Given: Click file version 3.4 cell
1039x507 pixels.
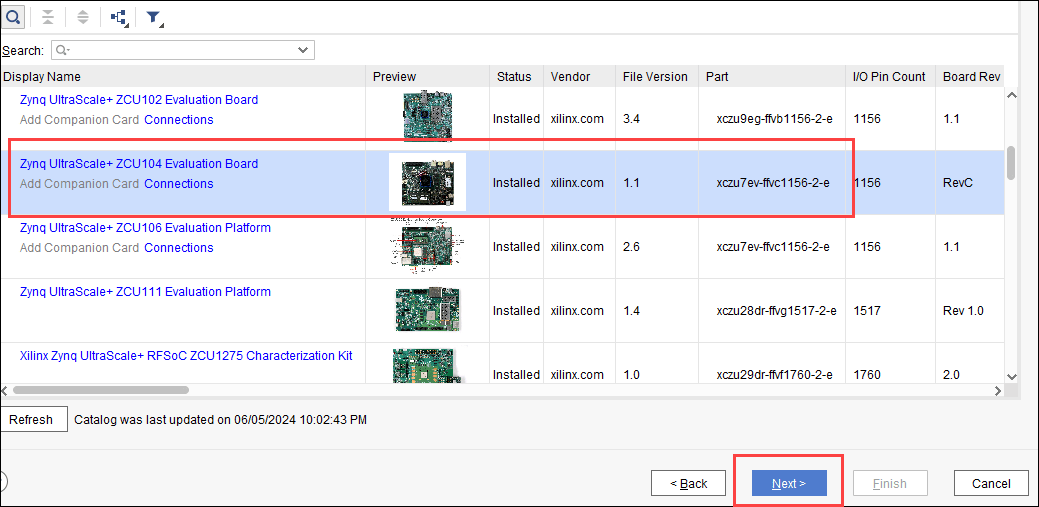Looking at the screenshot, I should 631,119.
